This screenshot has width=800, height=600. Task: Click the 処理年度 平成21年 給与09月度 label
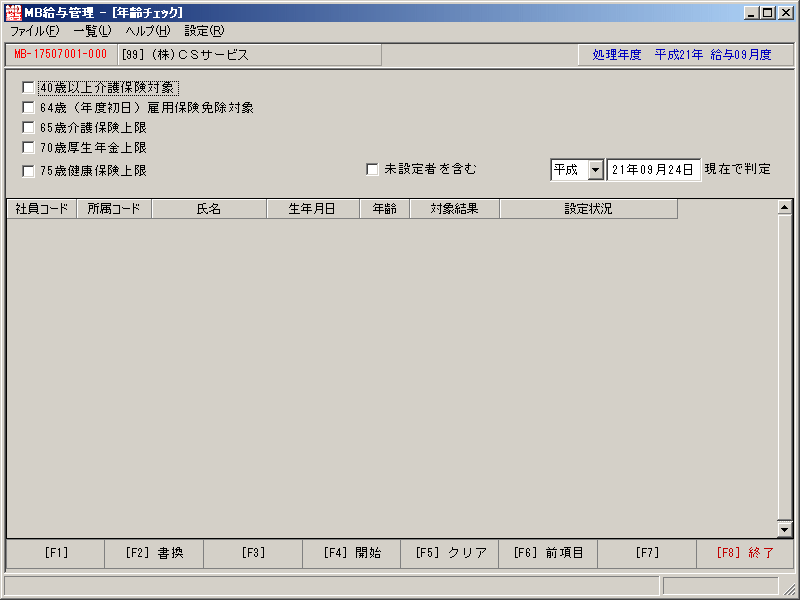[x=682, y=55]
